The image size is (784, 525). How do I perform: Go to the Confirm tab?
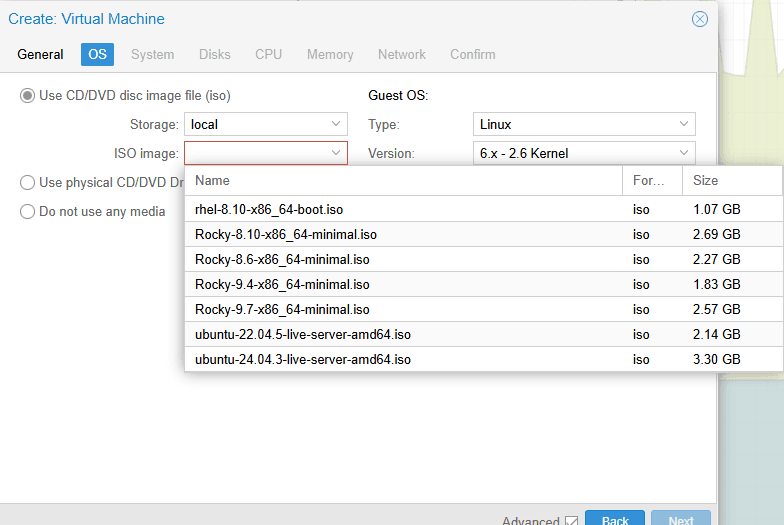(472, 54)
